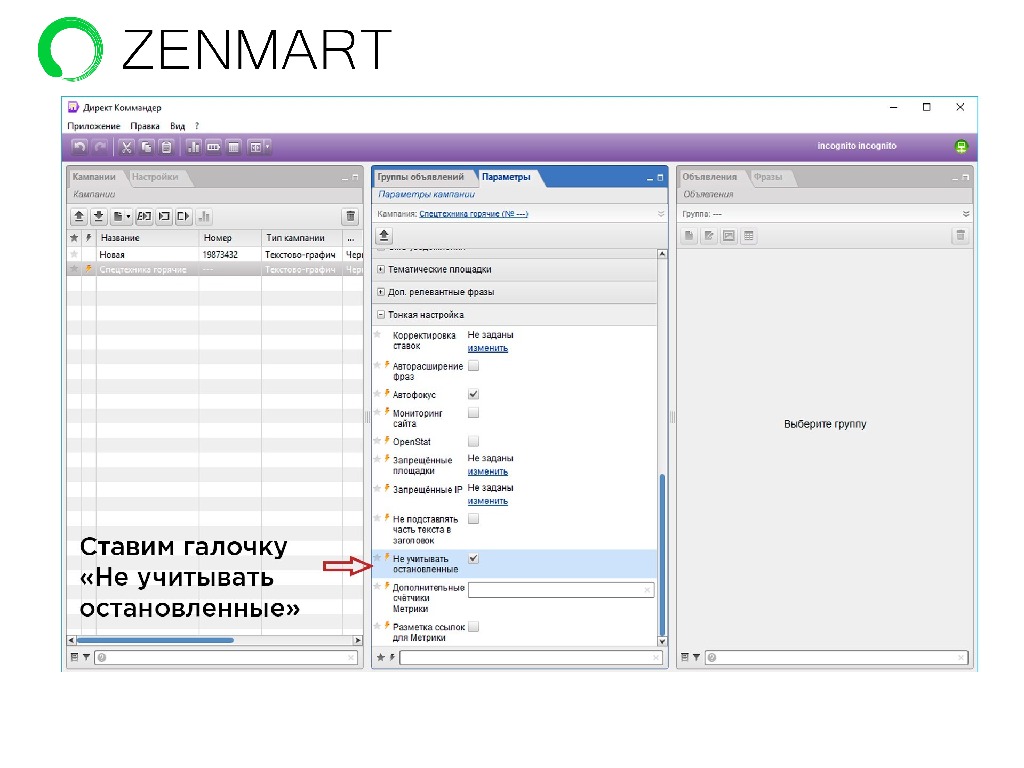The image size is (1024, 768).
Task: Click the green connection status icon
Action: pos(961,146)
